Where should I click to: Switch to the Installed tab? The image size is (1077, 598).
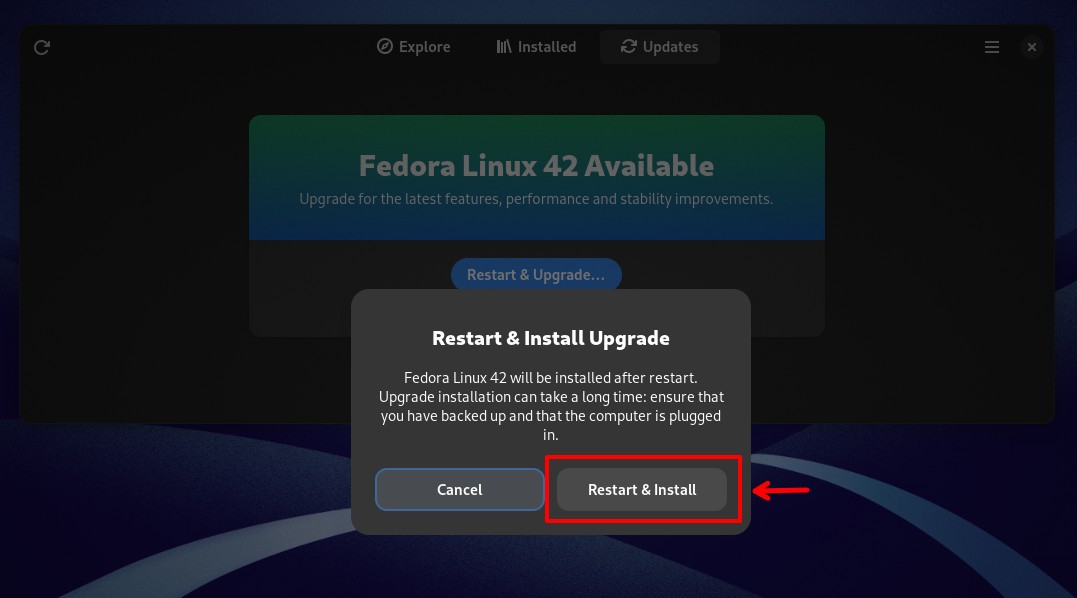tap(536, 47)
